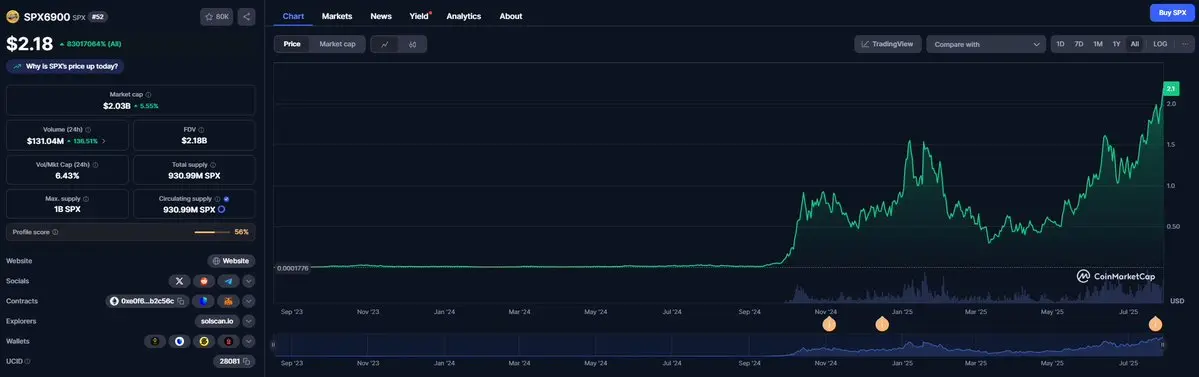Open the Telegram social link
This screenshot has width=1199, height=377.
click(x=229, y=281)
